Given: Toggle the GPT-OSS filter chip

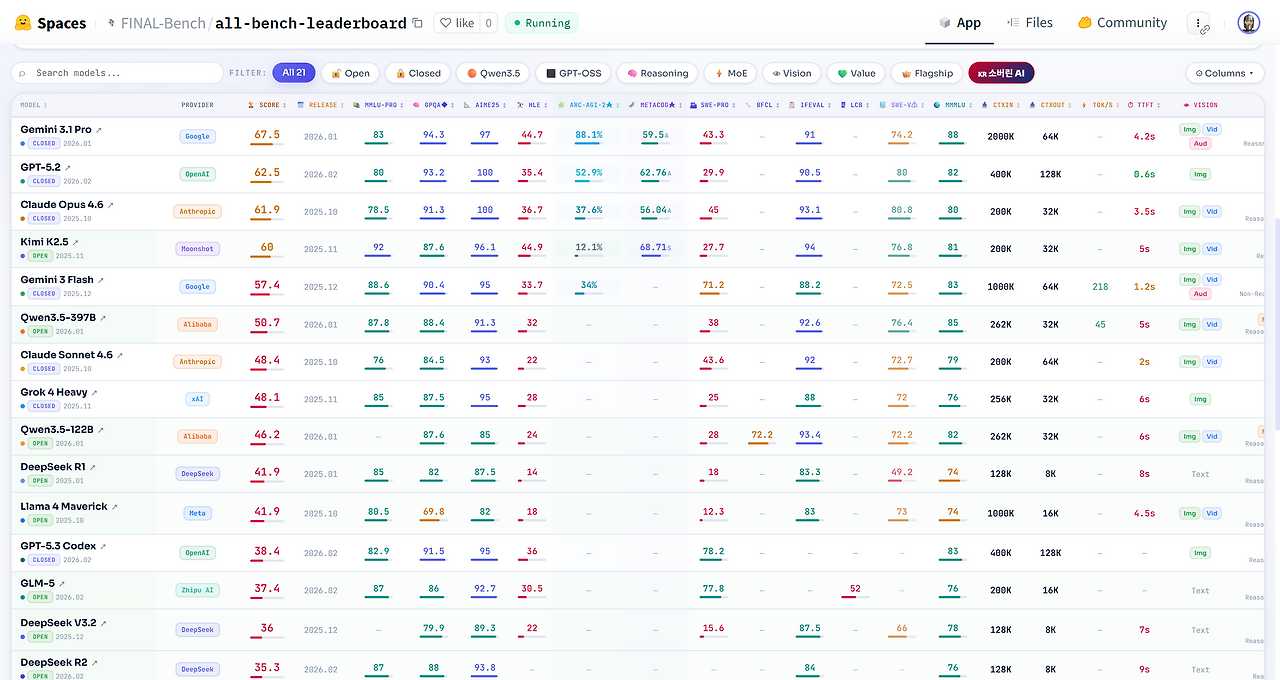Looking at the screenshot, I should point(572,73).
